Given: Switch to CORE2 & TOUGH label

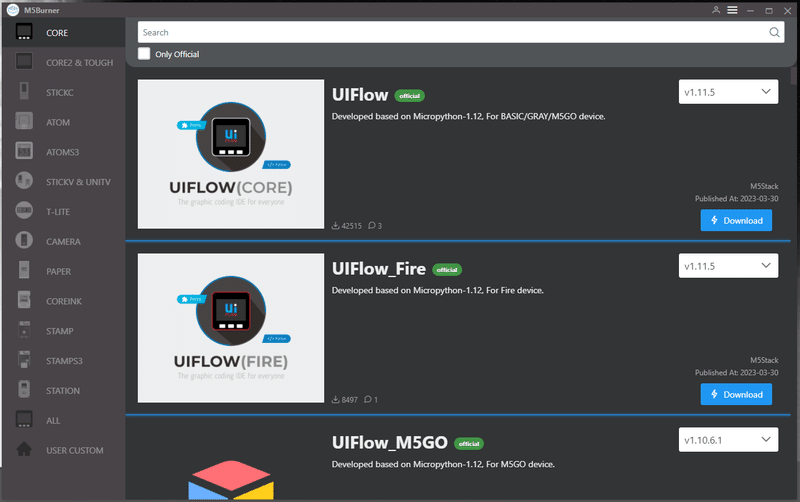Looking at the screenshot, I should coord(80,63).
